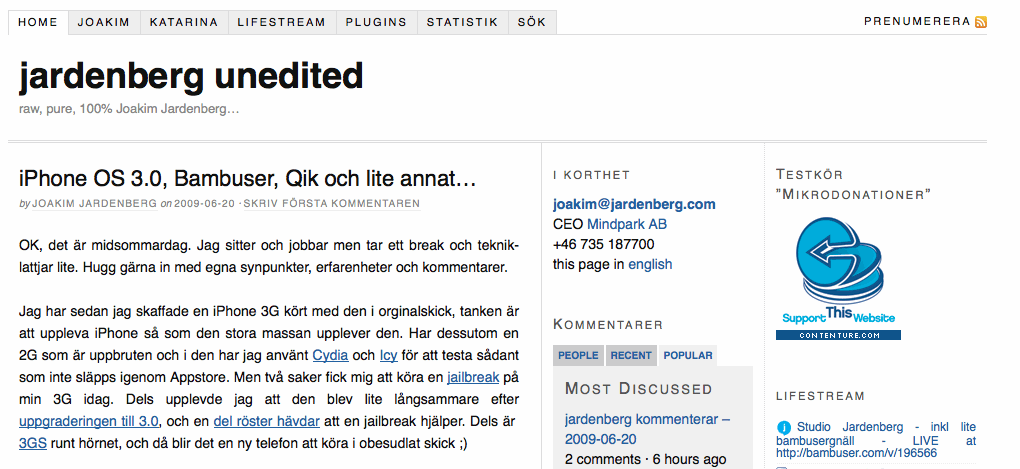Screen dimensions: 1020x469
Task: Open the uppgraderingen till 3.0 link
Action: pyautogui.click(x=89, y=421)
